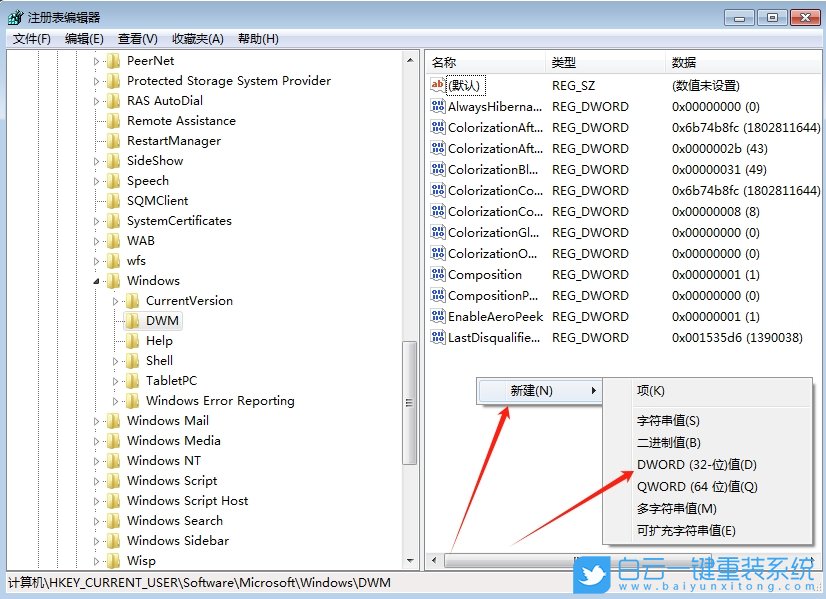Click the 类型 column header

coord(565,61)
